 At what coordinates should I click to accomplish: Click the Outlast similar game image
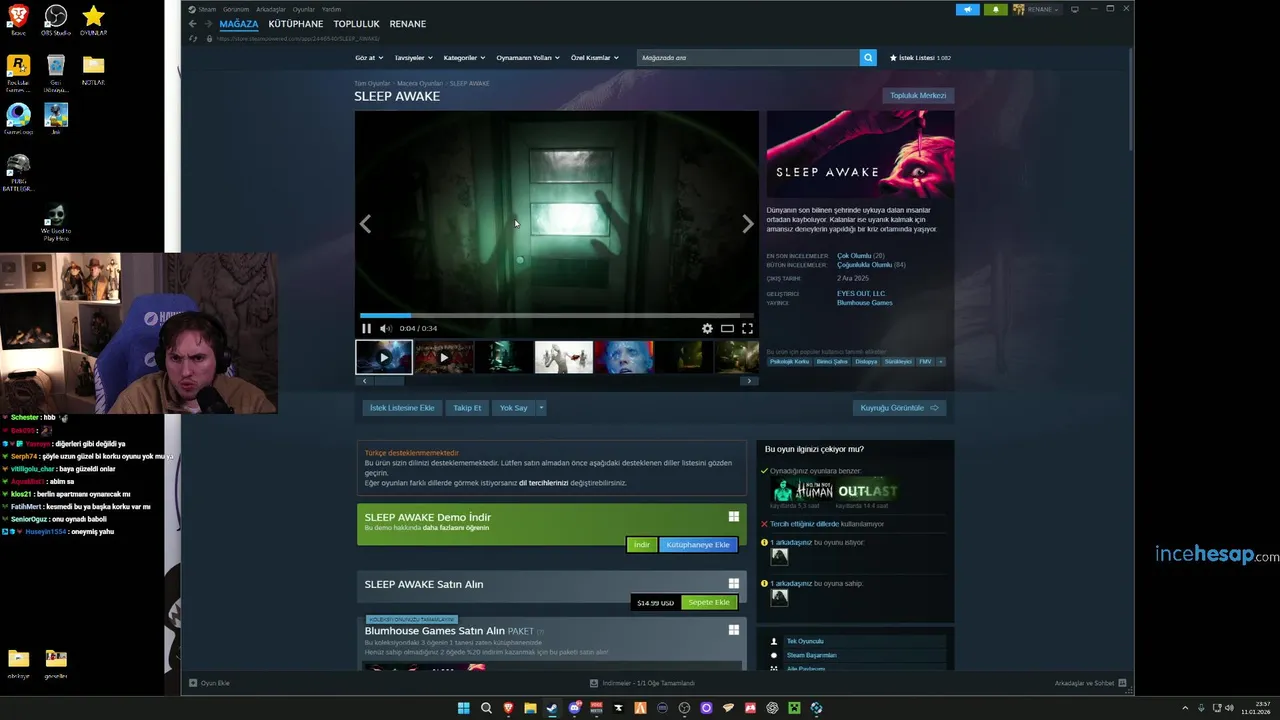[x=867, y=491]
